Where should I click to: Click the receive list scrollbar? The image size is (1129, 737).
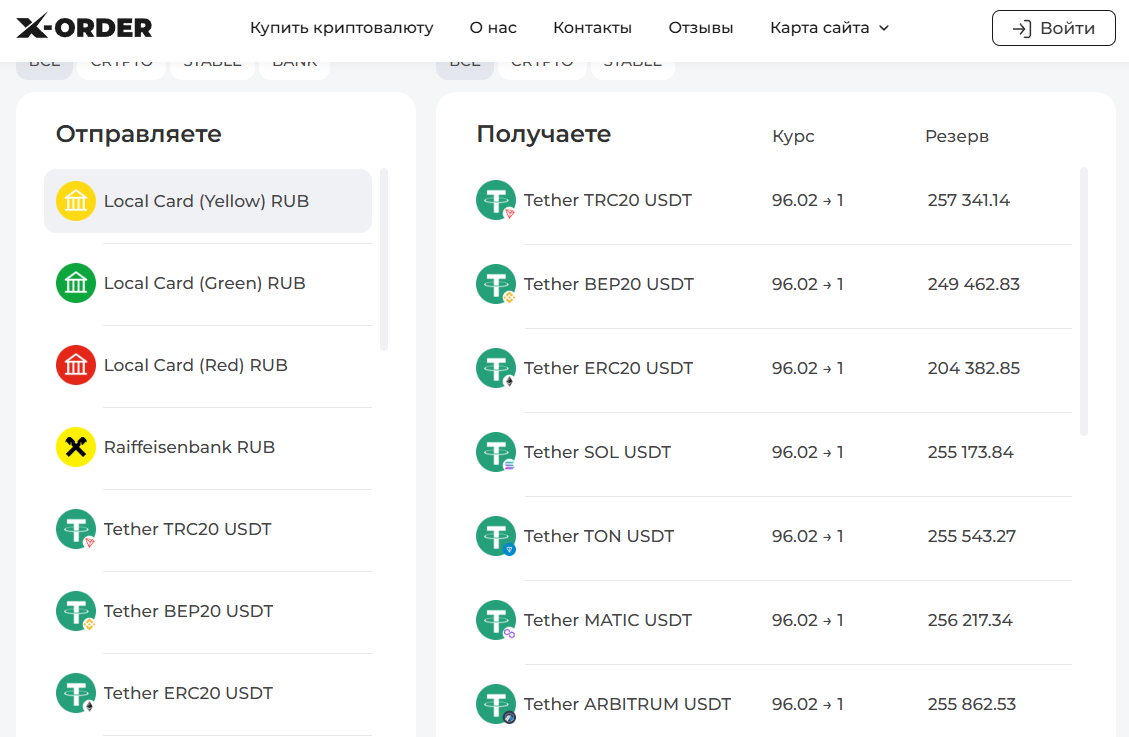click(1084, 300)
